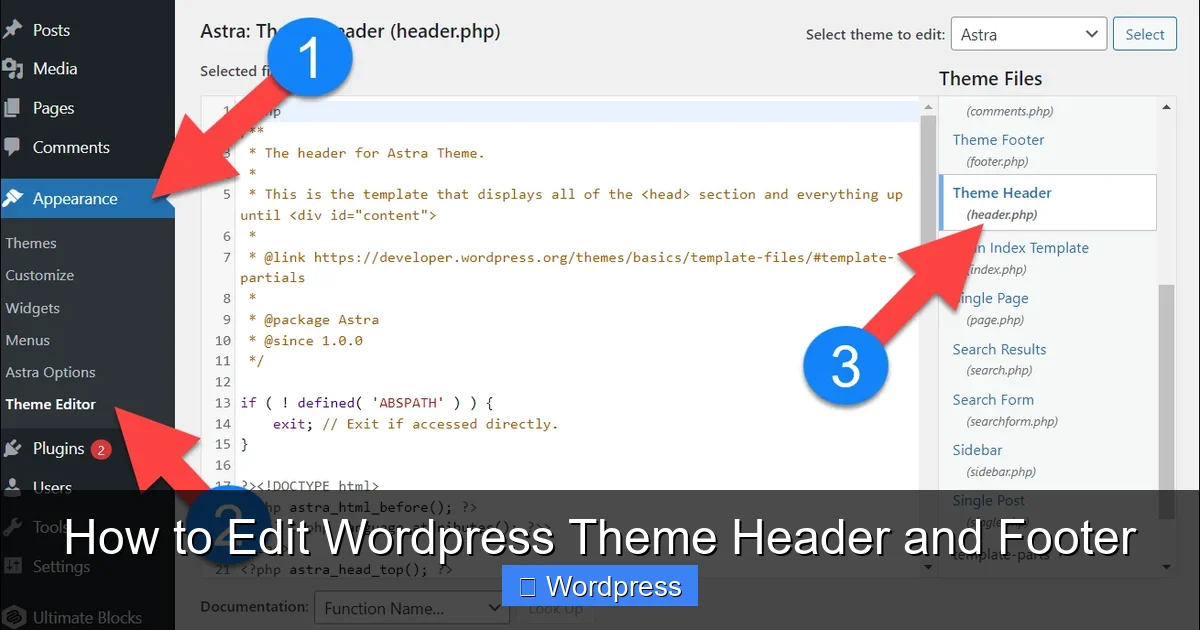Click the Comments speech bubble icon
This screenshot has width=1200, height=630.
point(13,147)
